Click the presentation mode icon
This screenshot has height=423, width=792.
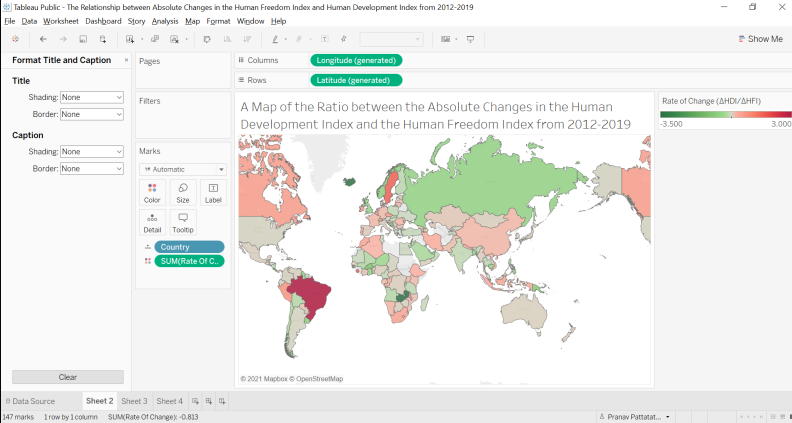(x=470, y=39)
